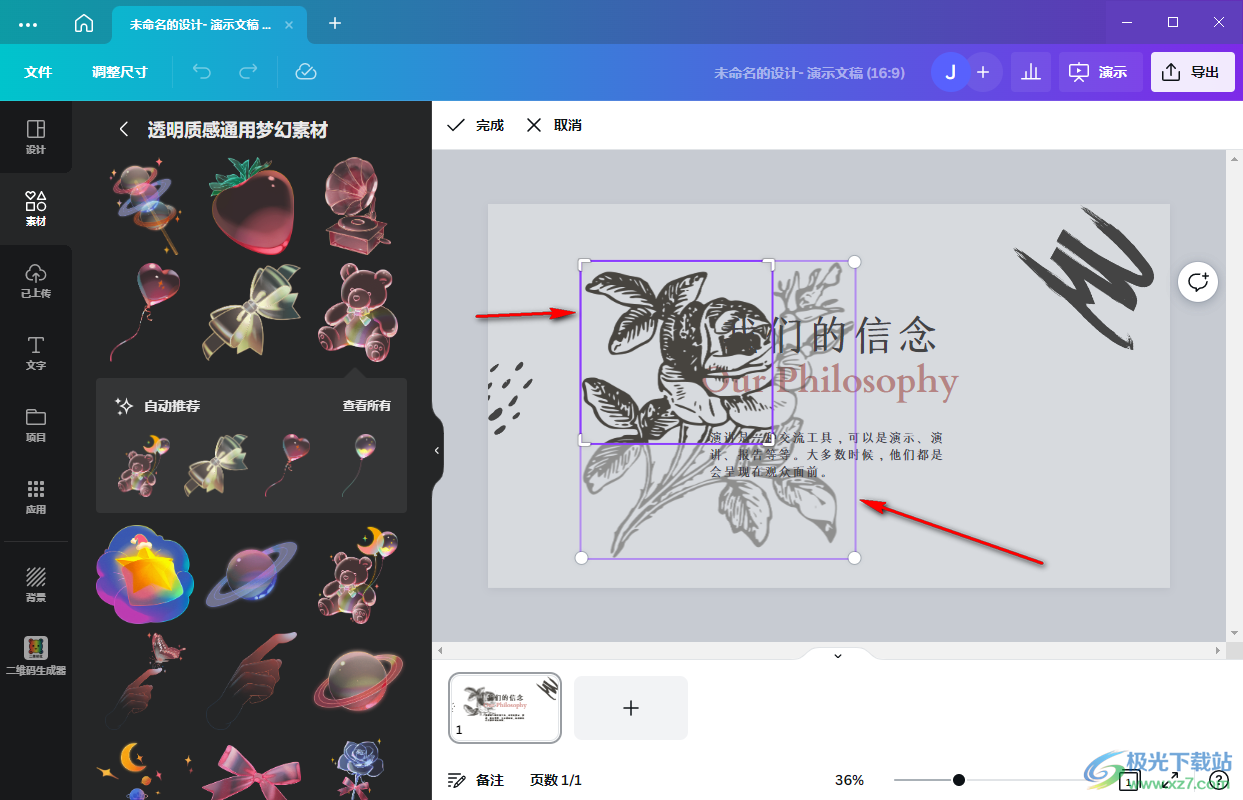Close the 未命名的设计 tab
Image resolution: width=1243 pixels, height=800 pixels.
290,24
